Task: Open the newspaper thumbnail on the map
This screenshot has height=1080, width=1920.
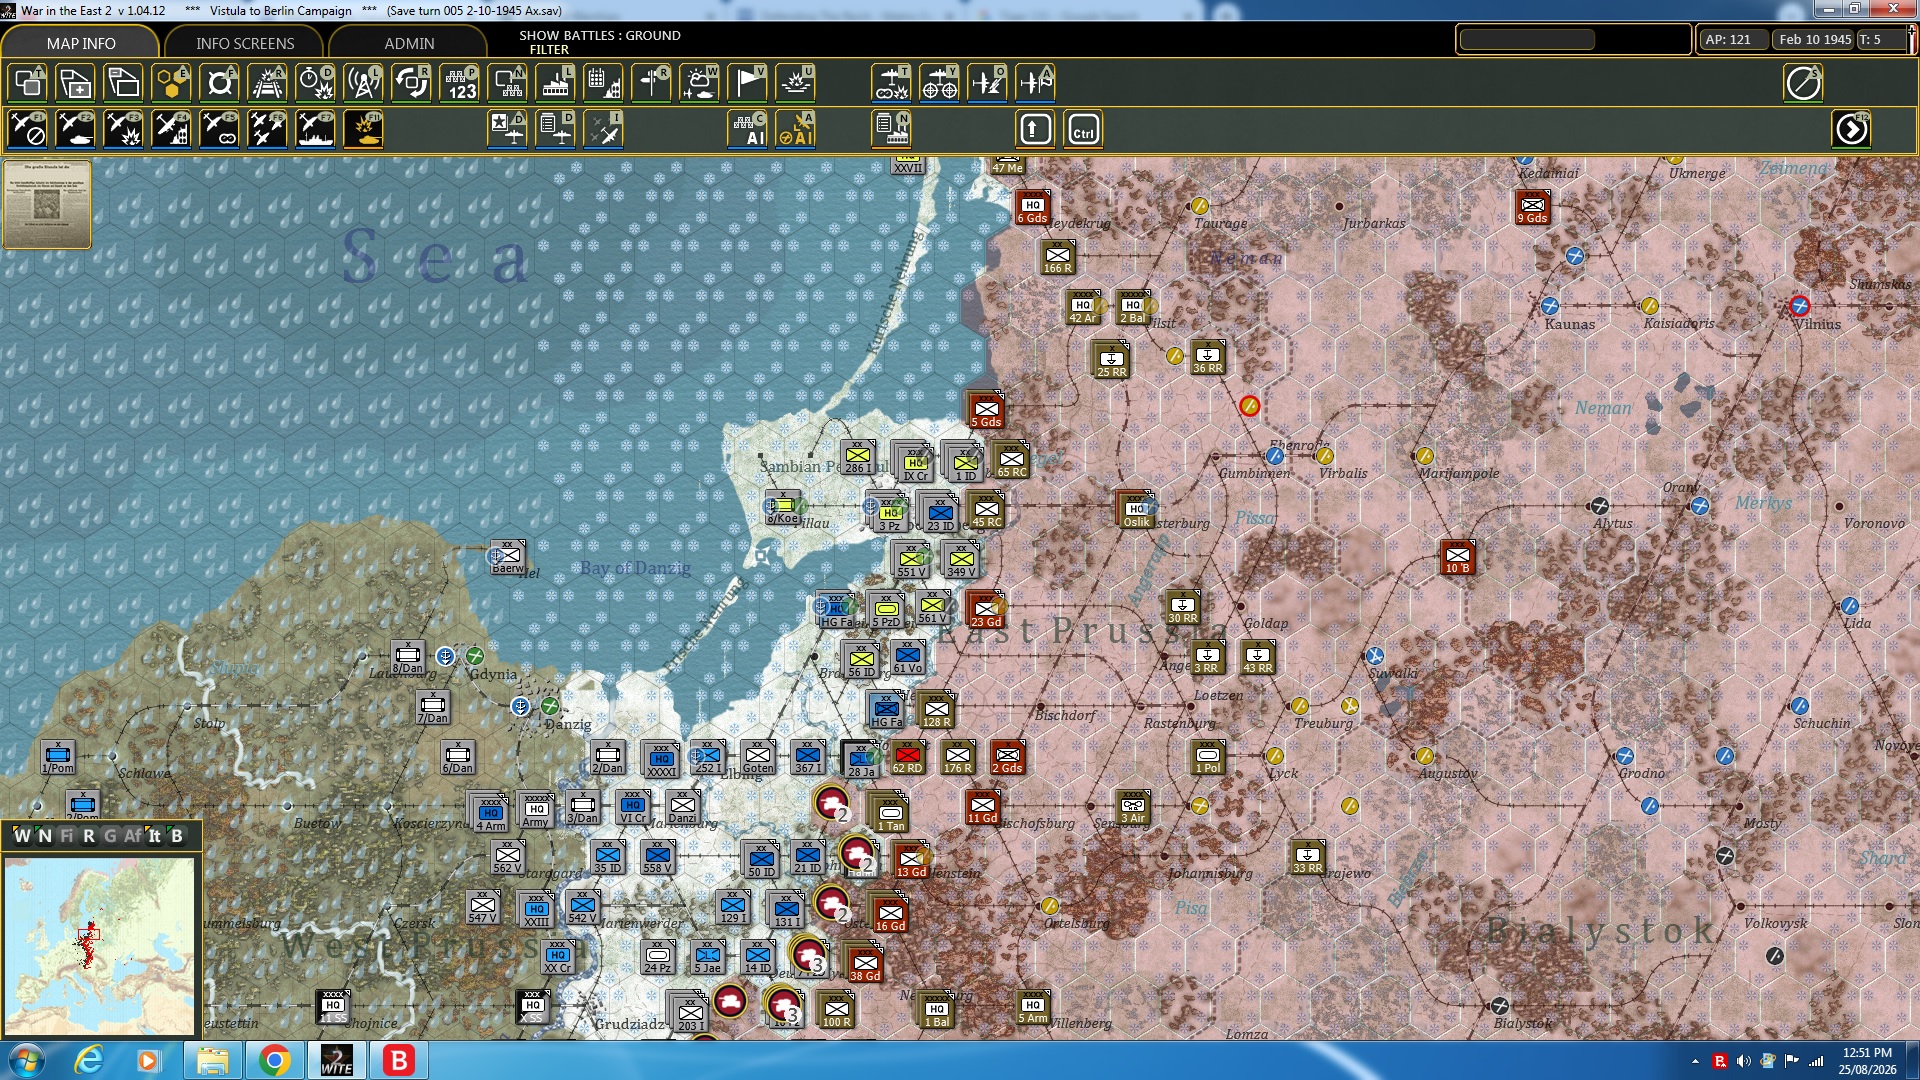Action: (x=47, y=204)
